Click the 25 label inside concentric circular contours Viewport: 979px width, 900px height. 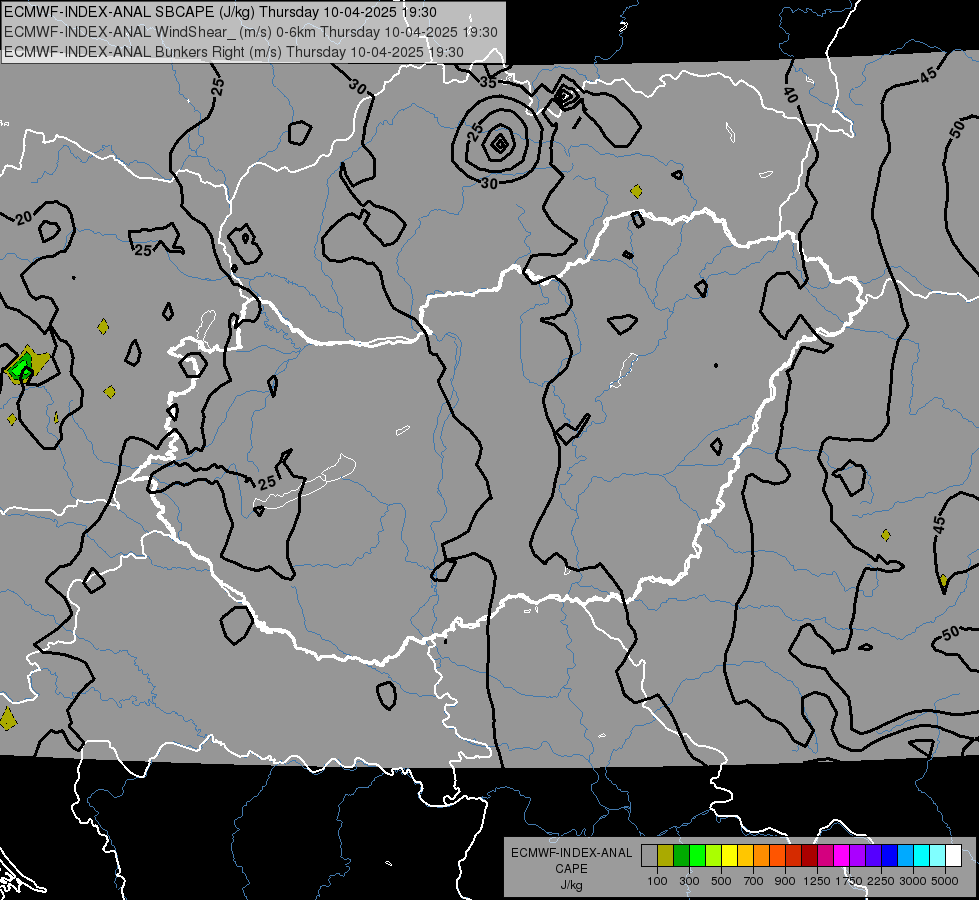coord(476,132)
